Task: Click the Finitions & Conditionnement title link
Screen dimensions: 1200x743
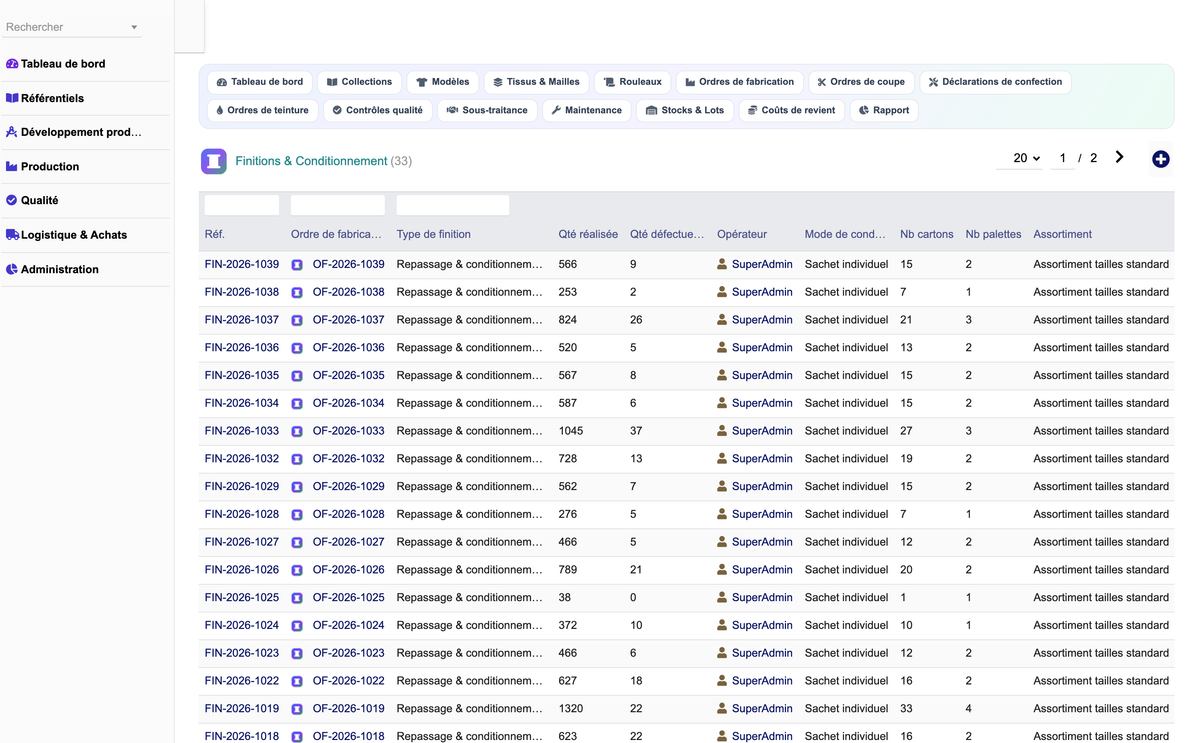Action: 311,161
